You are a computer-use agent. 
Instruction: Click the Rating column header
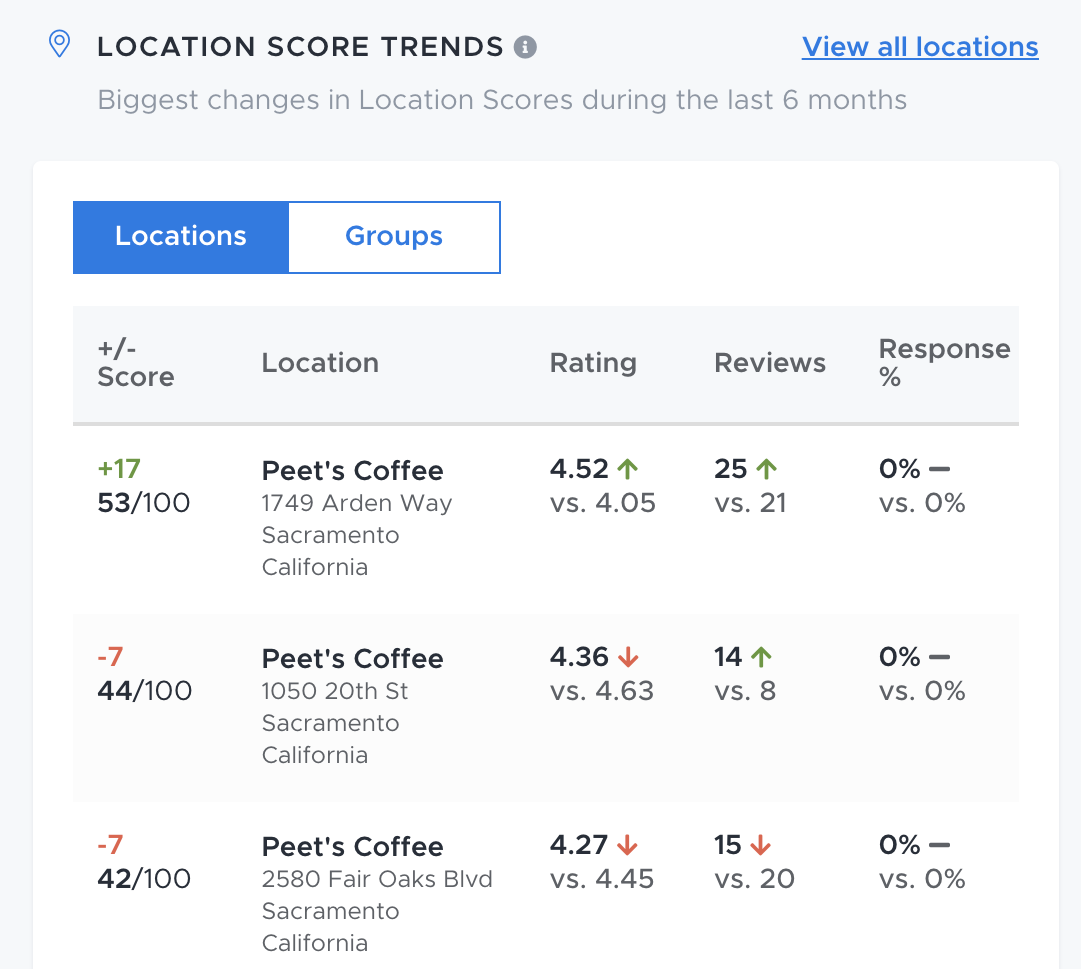[x=593, y=363]
